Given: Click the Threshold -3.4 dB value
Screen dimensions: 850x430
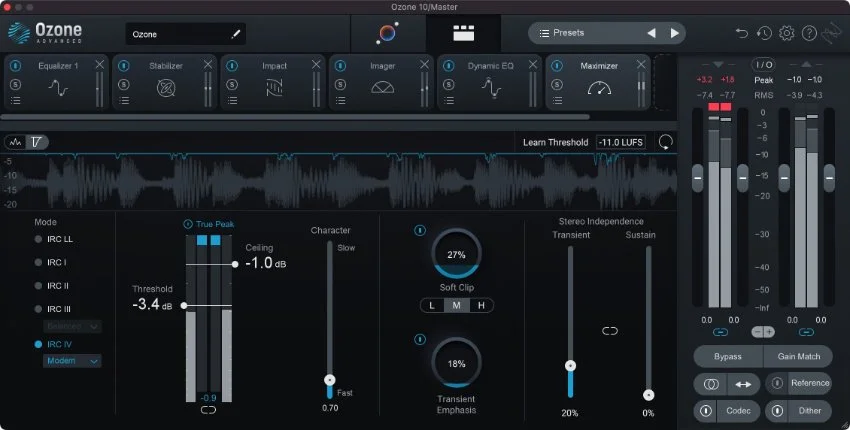Looking at the screenshot, I should coord(152,305).
